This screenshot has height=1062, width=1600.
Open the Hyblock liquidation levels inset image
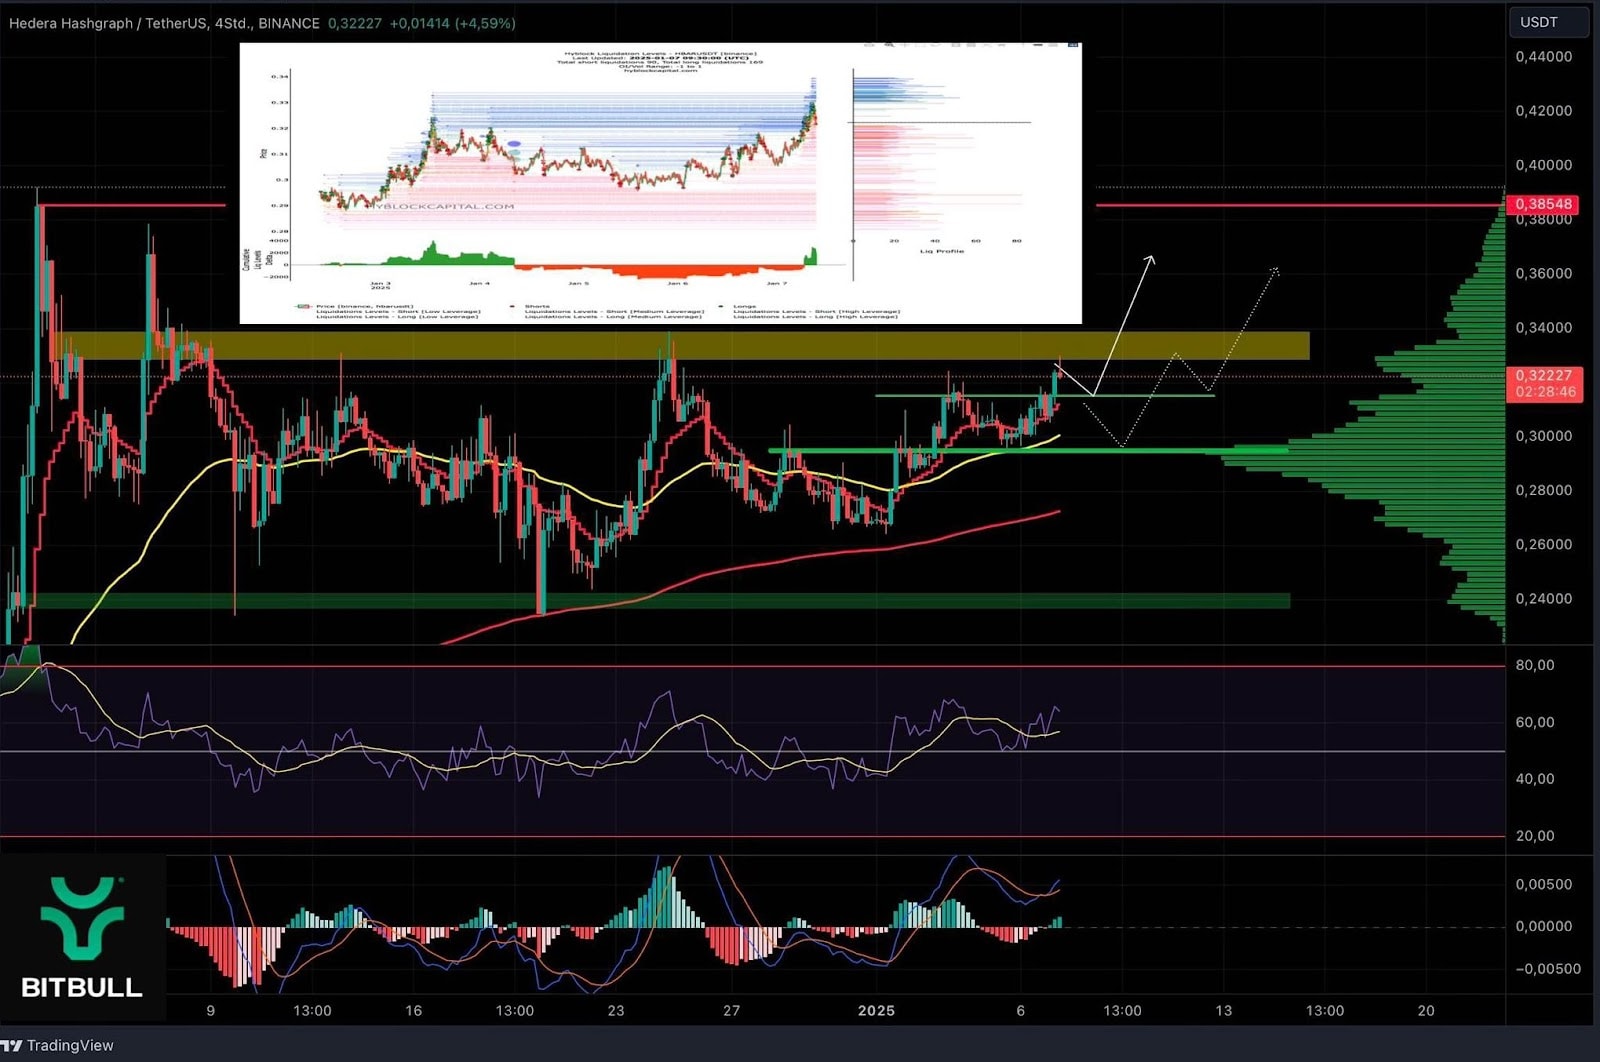[x=660, y=183]
